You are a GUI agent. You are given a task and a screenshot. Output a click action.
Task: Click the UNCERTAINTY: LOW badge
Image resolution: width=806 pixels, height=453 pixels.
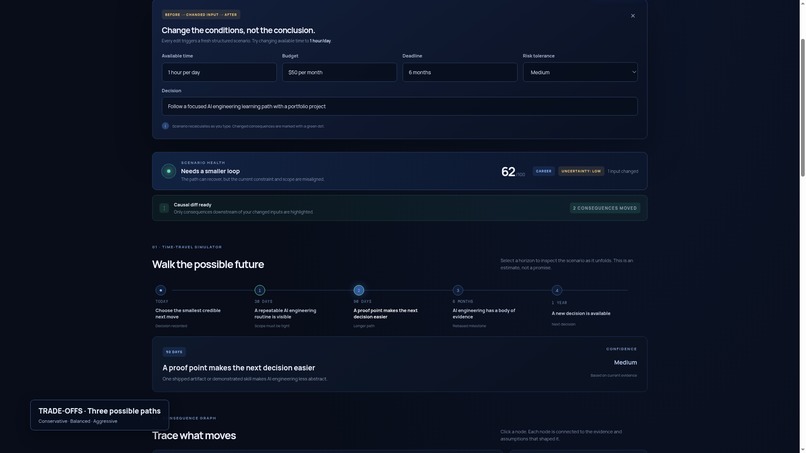tap(581, 171)
